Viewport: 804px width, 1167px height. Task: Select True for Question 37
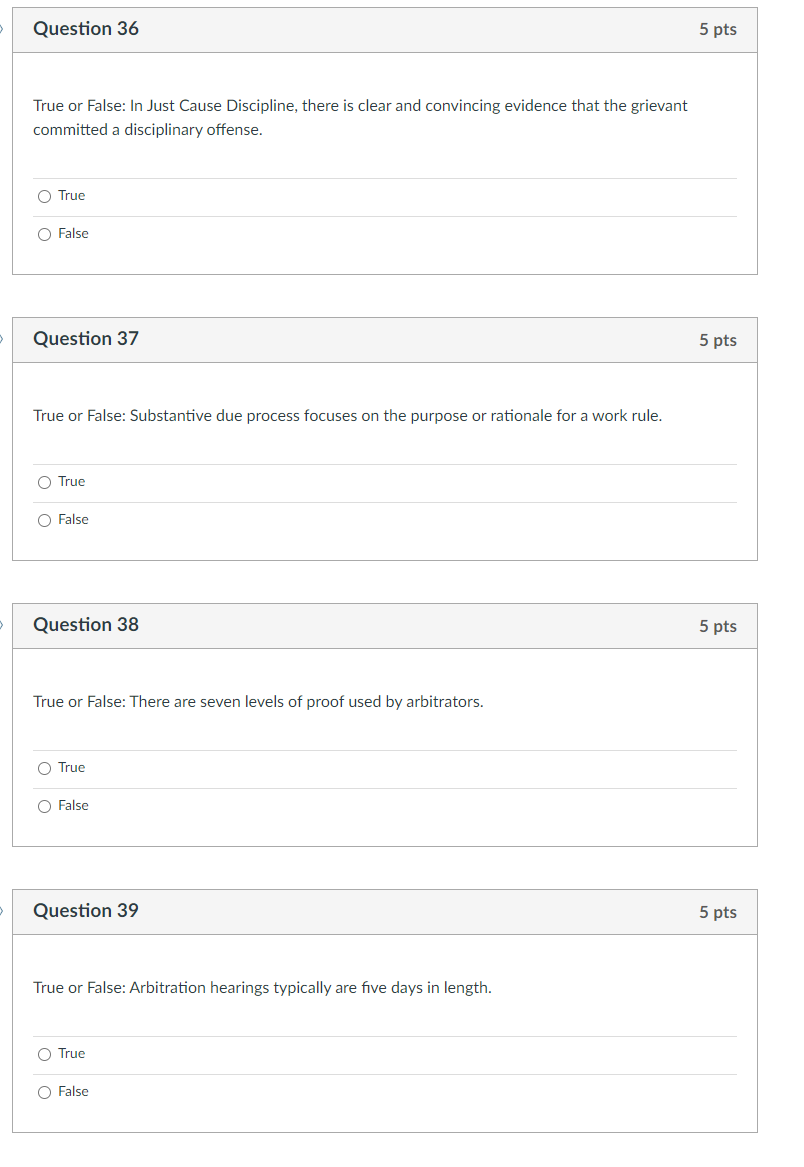44,481
